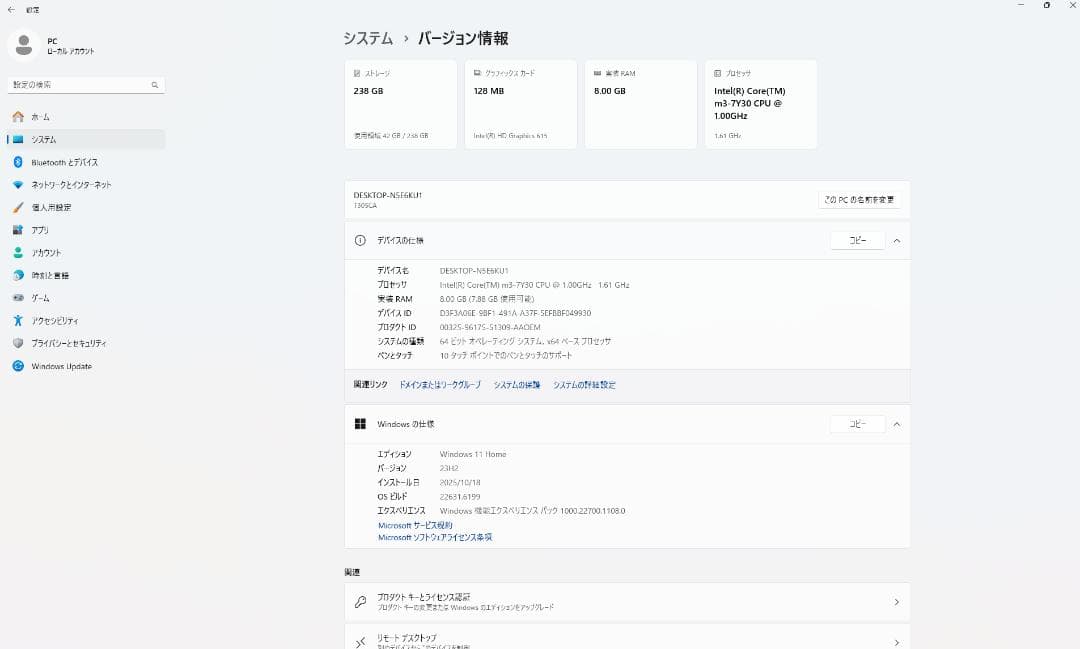1080x649 pixels.
Task: Open 時刻と言語 globe clock icon
Action: pos(18,276)
